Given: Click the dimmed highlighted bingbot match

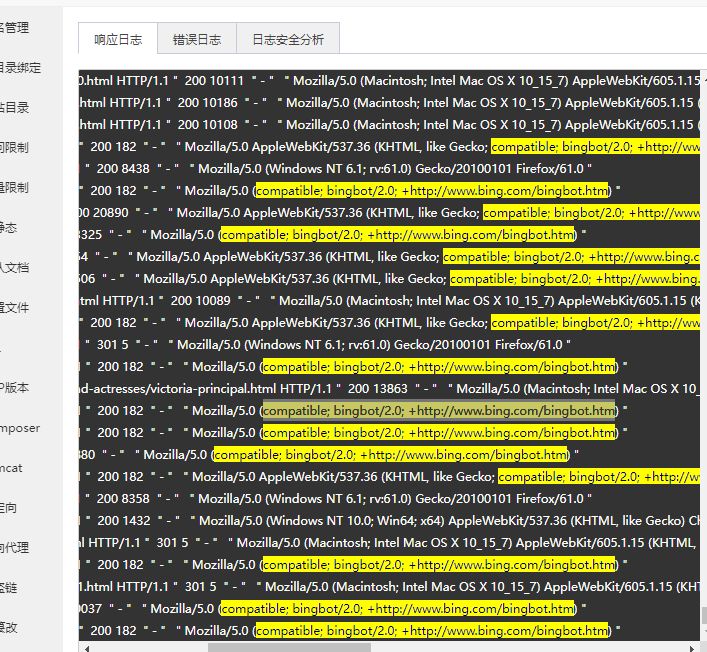Looking at the screenshot, I should tap(439, 411).
